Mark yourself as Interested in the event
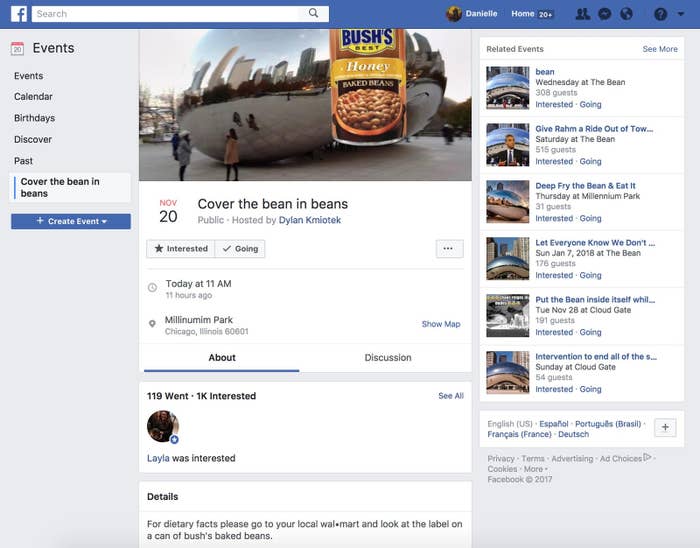The image size is (700, 548). pyautogui.click(x=181, y=249)
